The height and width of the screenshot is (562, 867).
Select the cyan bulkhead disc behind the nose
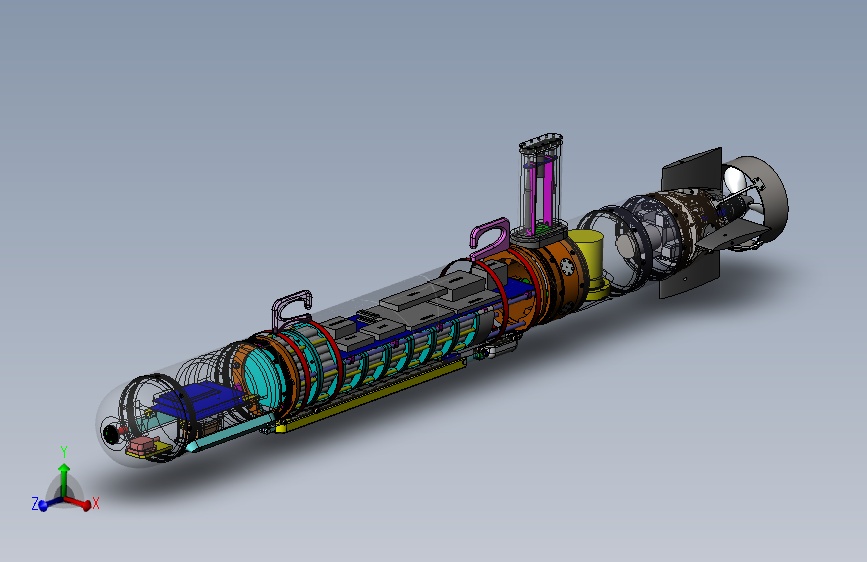(263, 378)
